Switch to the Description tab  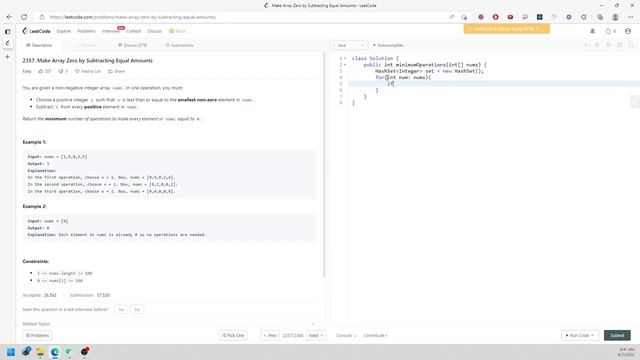pyautogui.click(x=39, y=45)
